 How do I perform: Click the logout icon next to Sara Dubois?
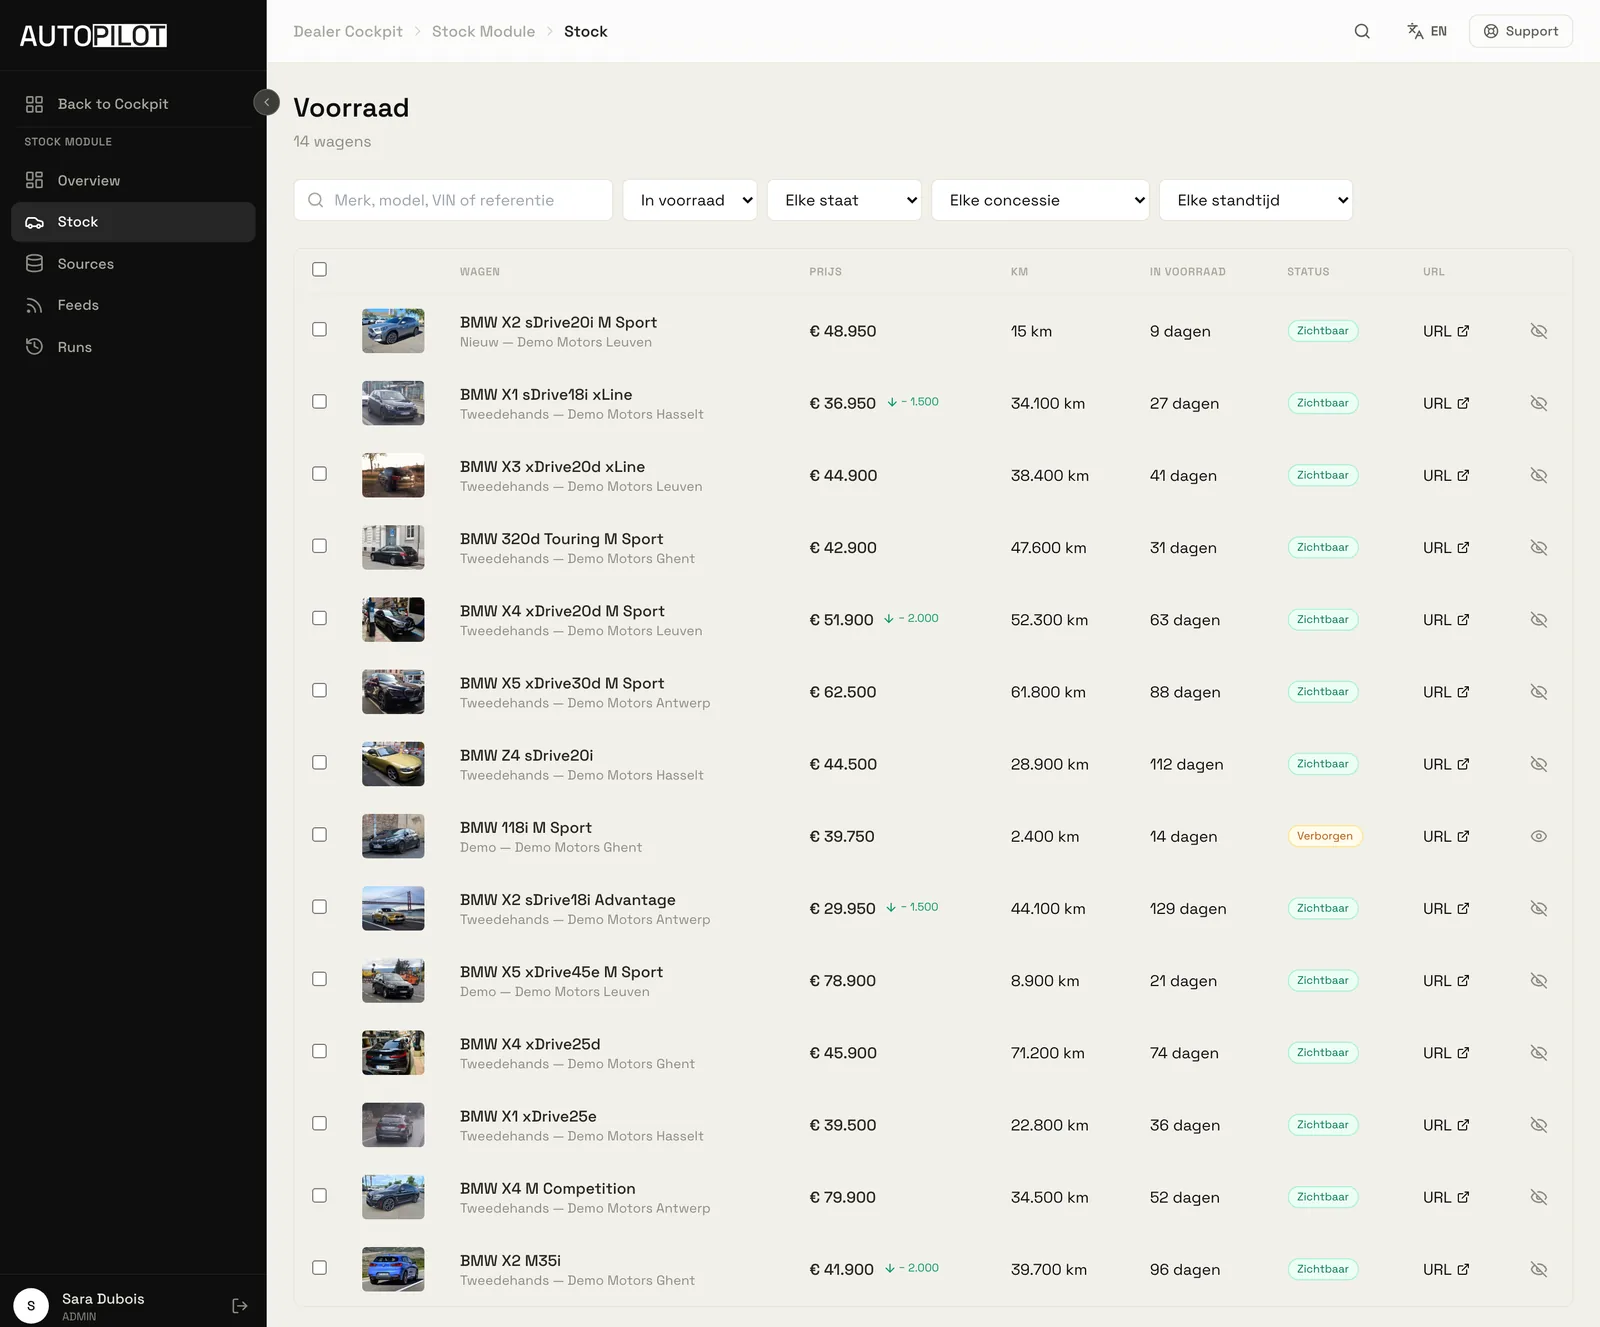tap(240, 1306)
